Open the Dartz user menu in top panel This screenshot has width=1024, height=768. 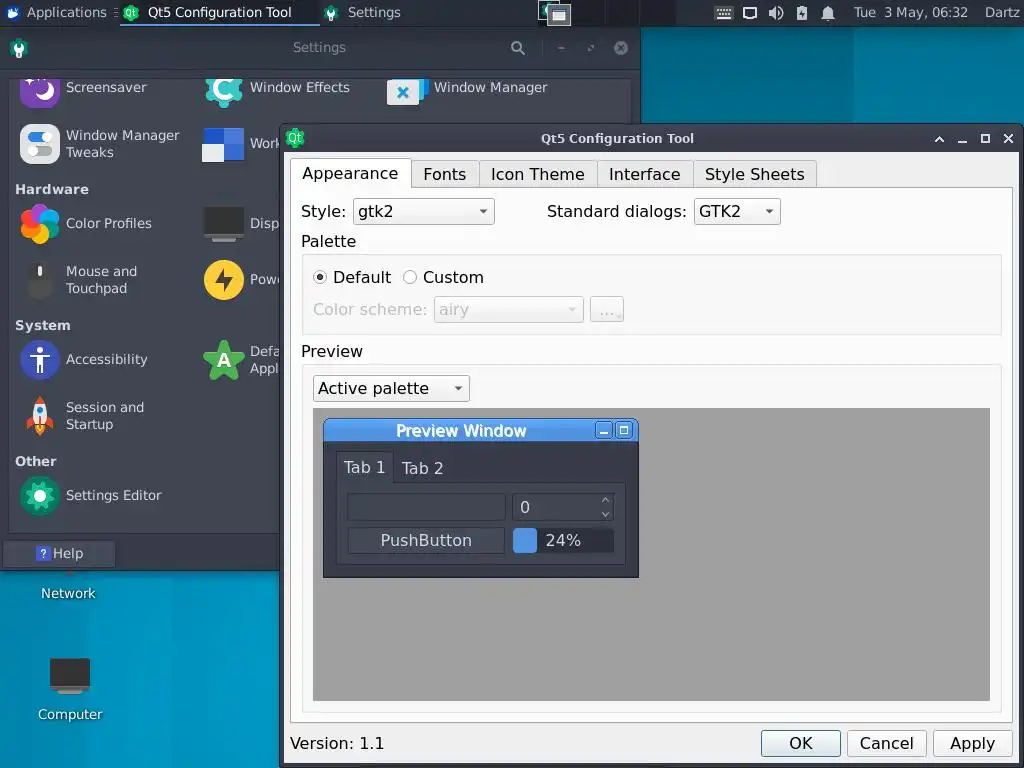point(1002,12)
